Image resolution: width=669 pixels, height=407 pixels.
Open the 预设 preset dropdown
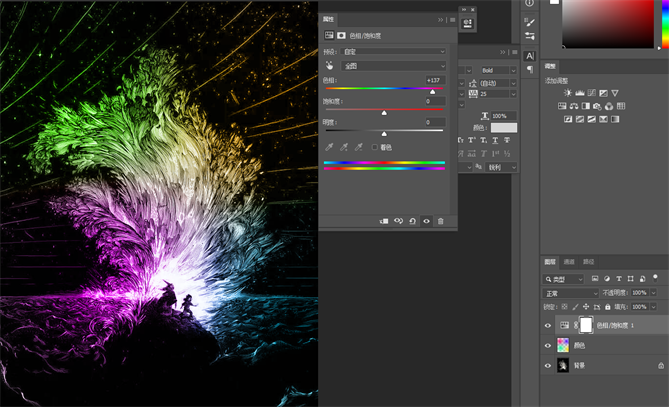pyautogui.click(x=395, y=51)
